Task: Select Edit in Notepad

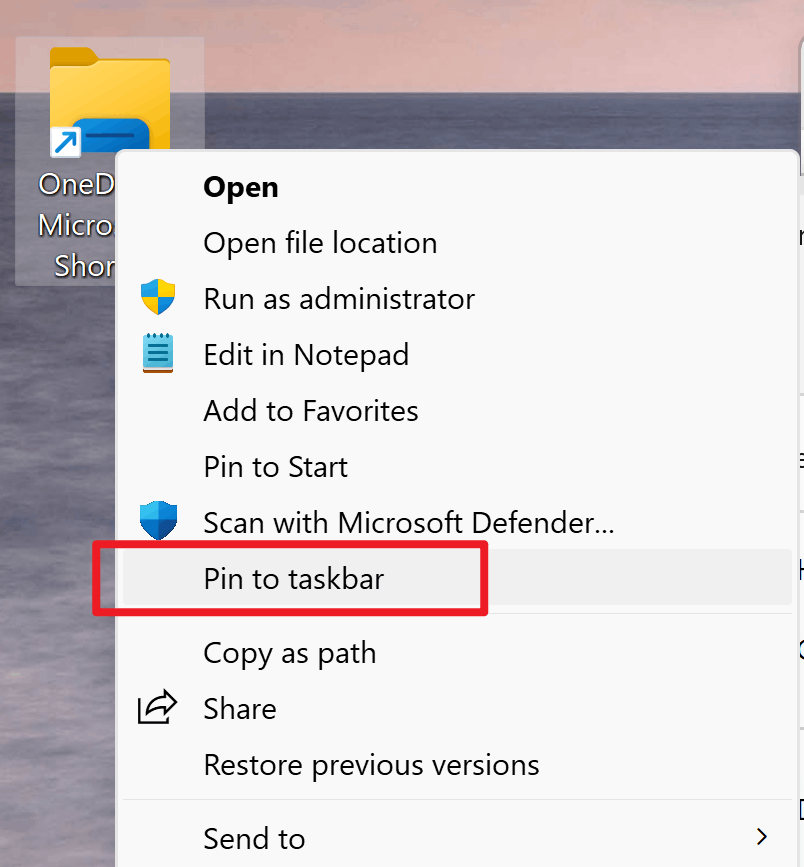Action: point(457,354)
